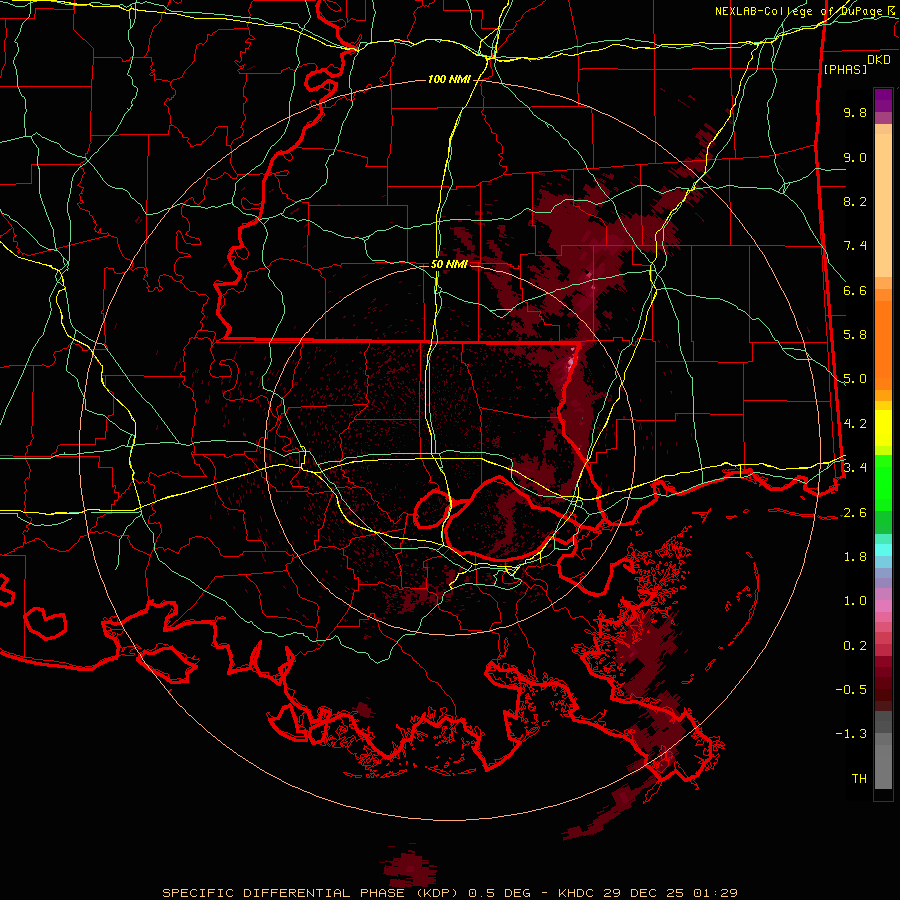This screenshot has height=900, width=900.
Task: Click the SPECIFIC DIFFERENTIAL PHASE (KDP) title caption
Action: 313,893
